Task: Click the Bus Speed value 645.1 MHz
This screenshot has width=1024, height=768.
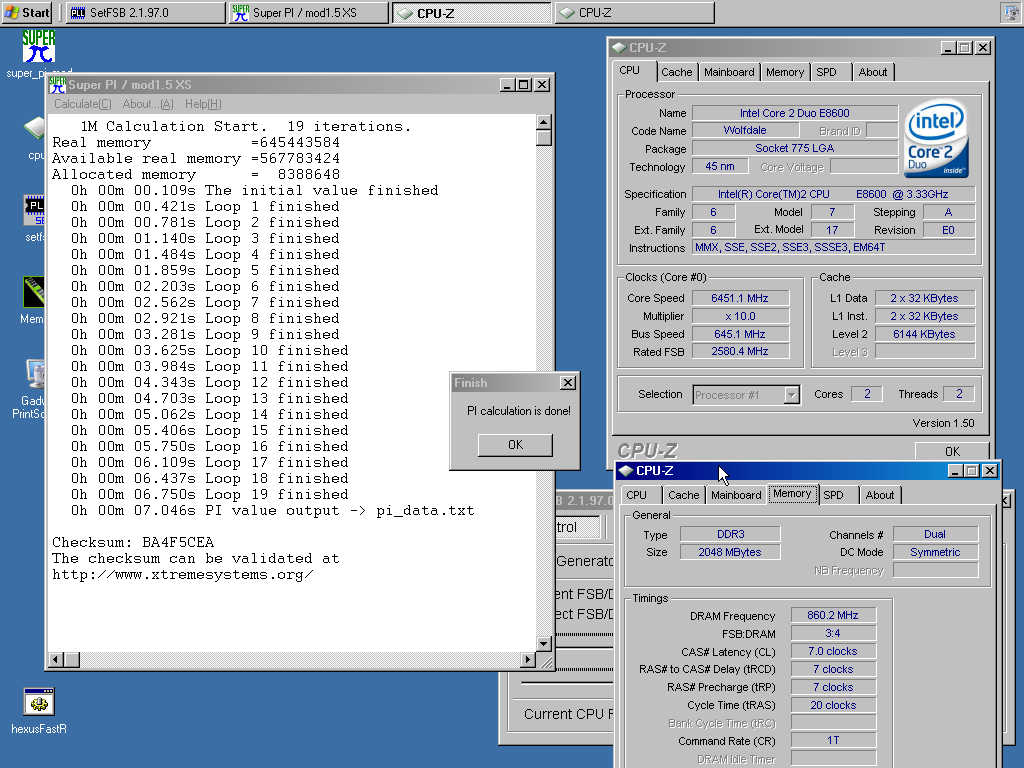Action: (x=740, y=334)
